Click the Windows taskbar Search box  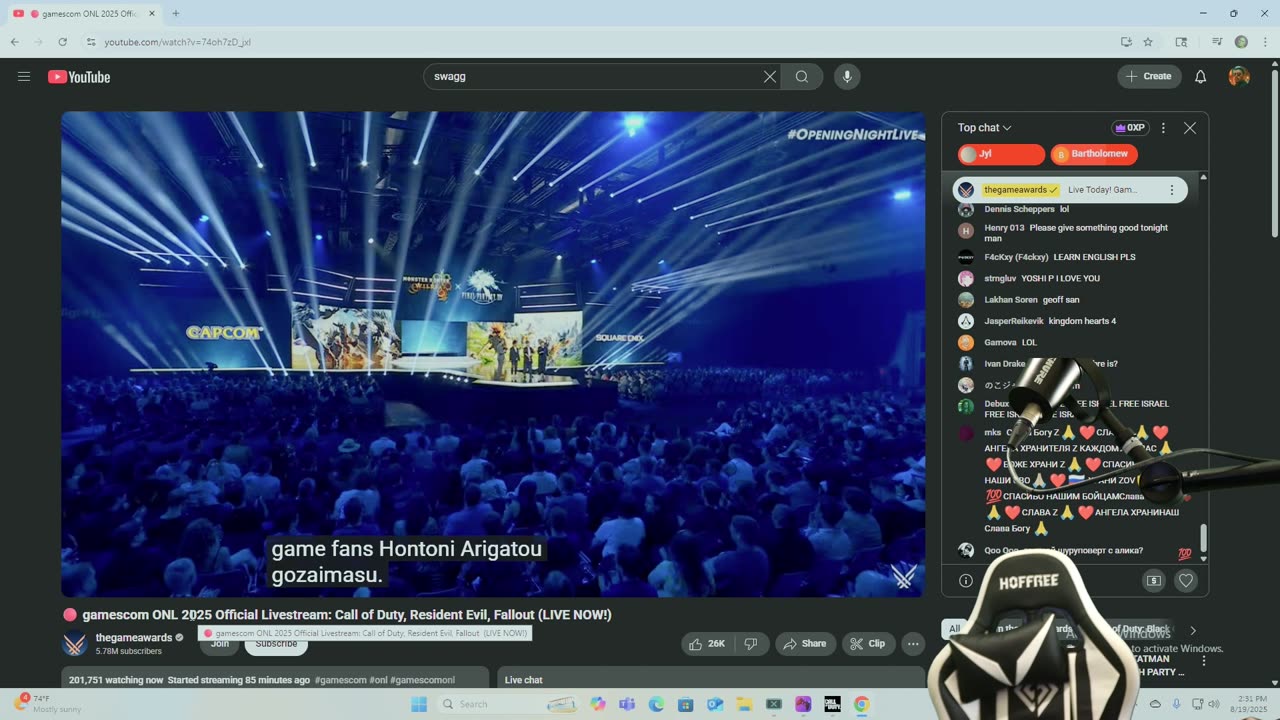510,704
